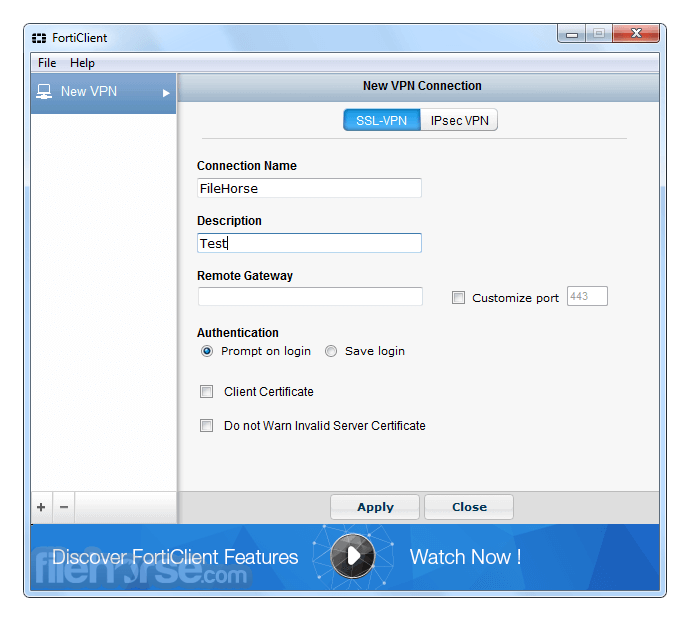The height and width of the screenshot is (619, 687).
Task: Open the Help menu
Action: point(82,63)
